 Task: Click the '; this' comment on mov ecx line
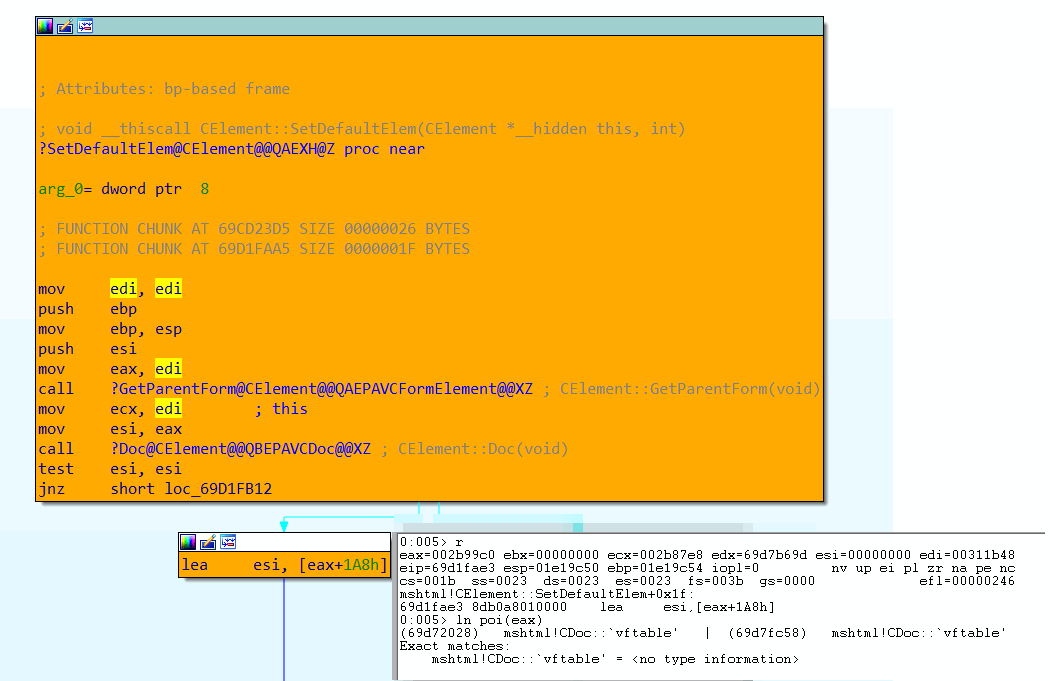pos(281,409)
